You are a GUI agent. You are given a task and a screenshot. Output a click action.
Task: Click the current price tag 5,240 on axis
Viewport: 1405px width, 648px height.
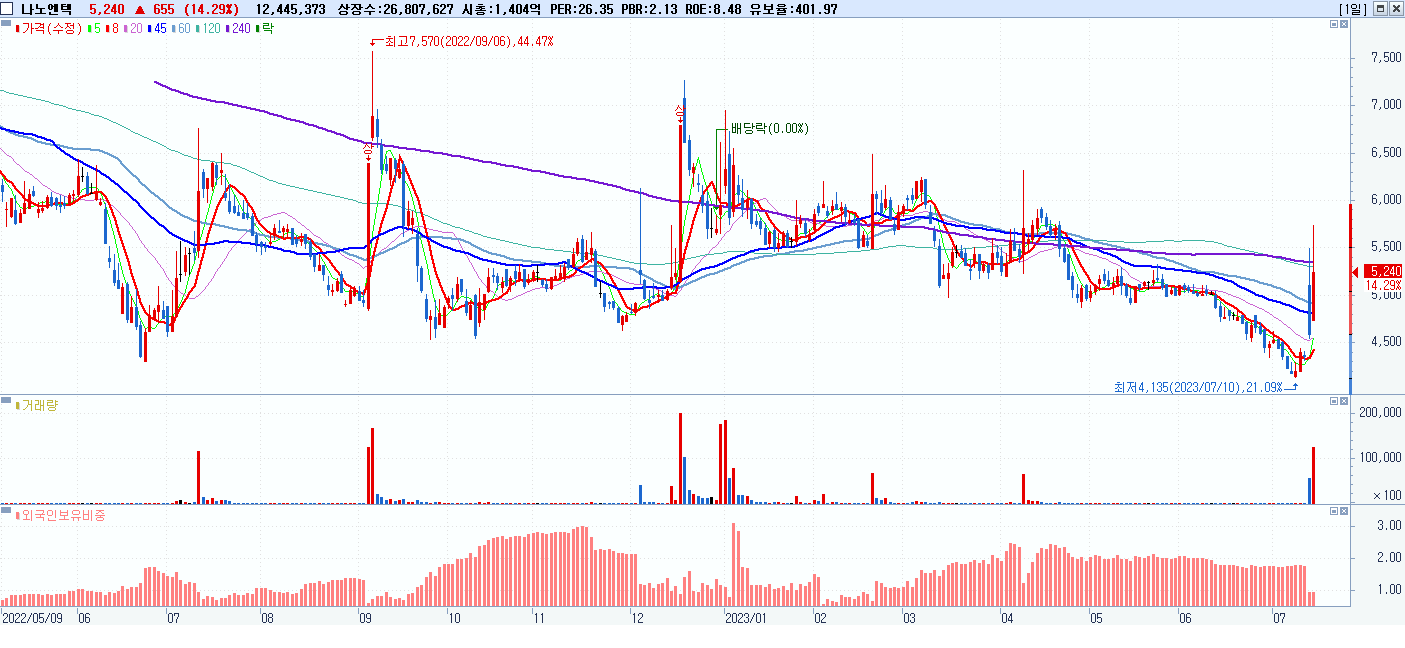1385,271
